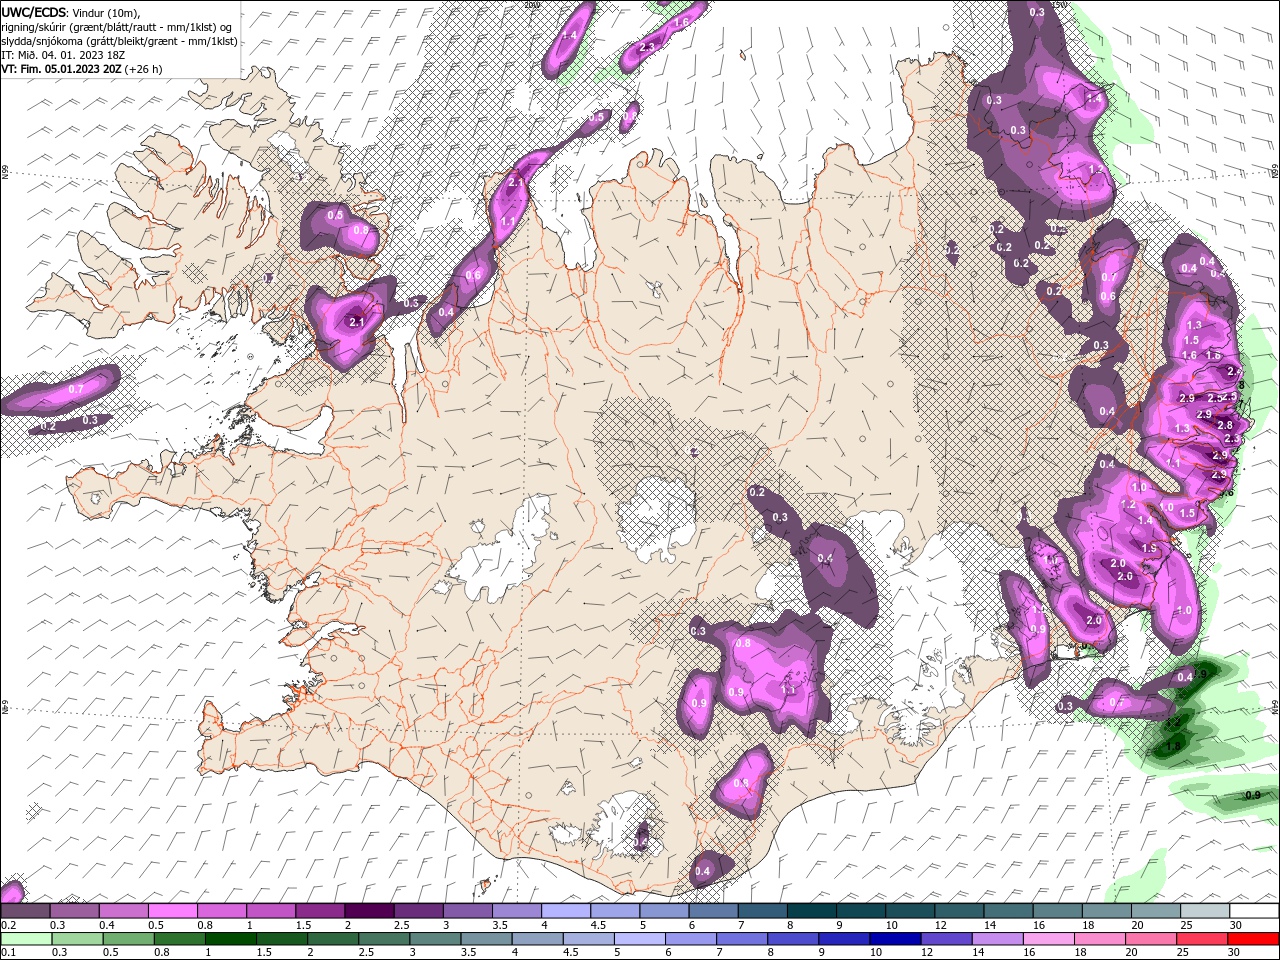Pick the violet 14–16 rain legend swatch
The height and width of the screenshot is (960, 1280).
[x=998, y=939]
